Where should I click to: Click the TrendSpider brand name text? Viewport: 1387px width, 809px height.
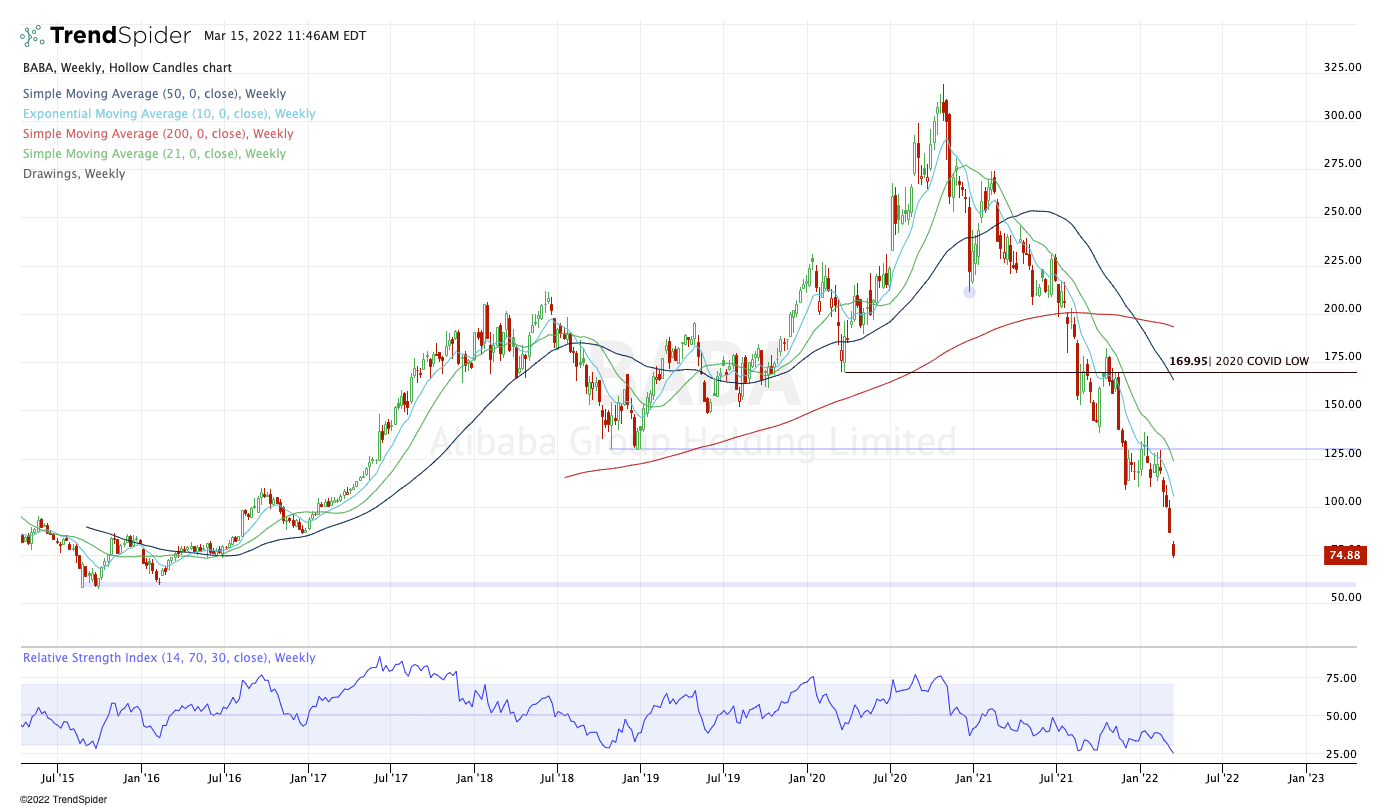click(120, 36)
